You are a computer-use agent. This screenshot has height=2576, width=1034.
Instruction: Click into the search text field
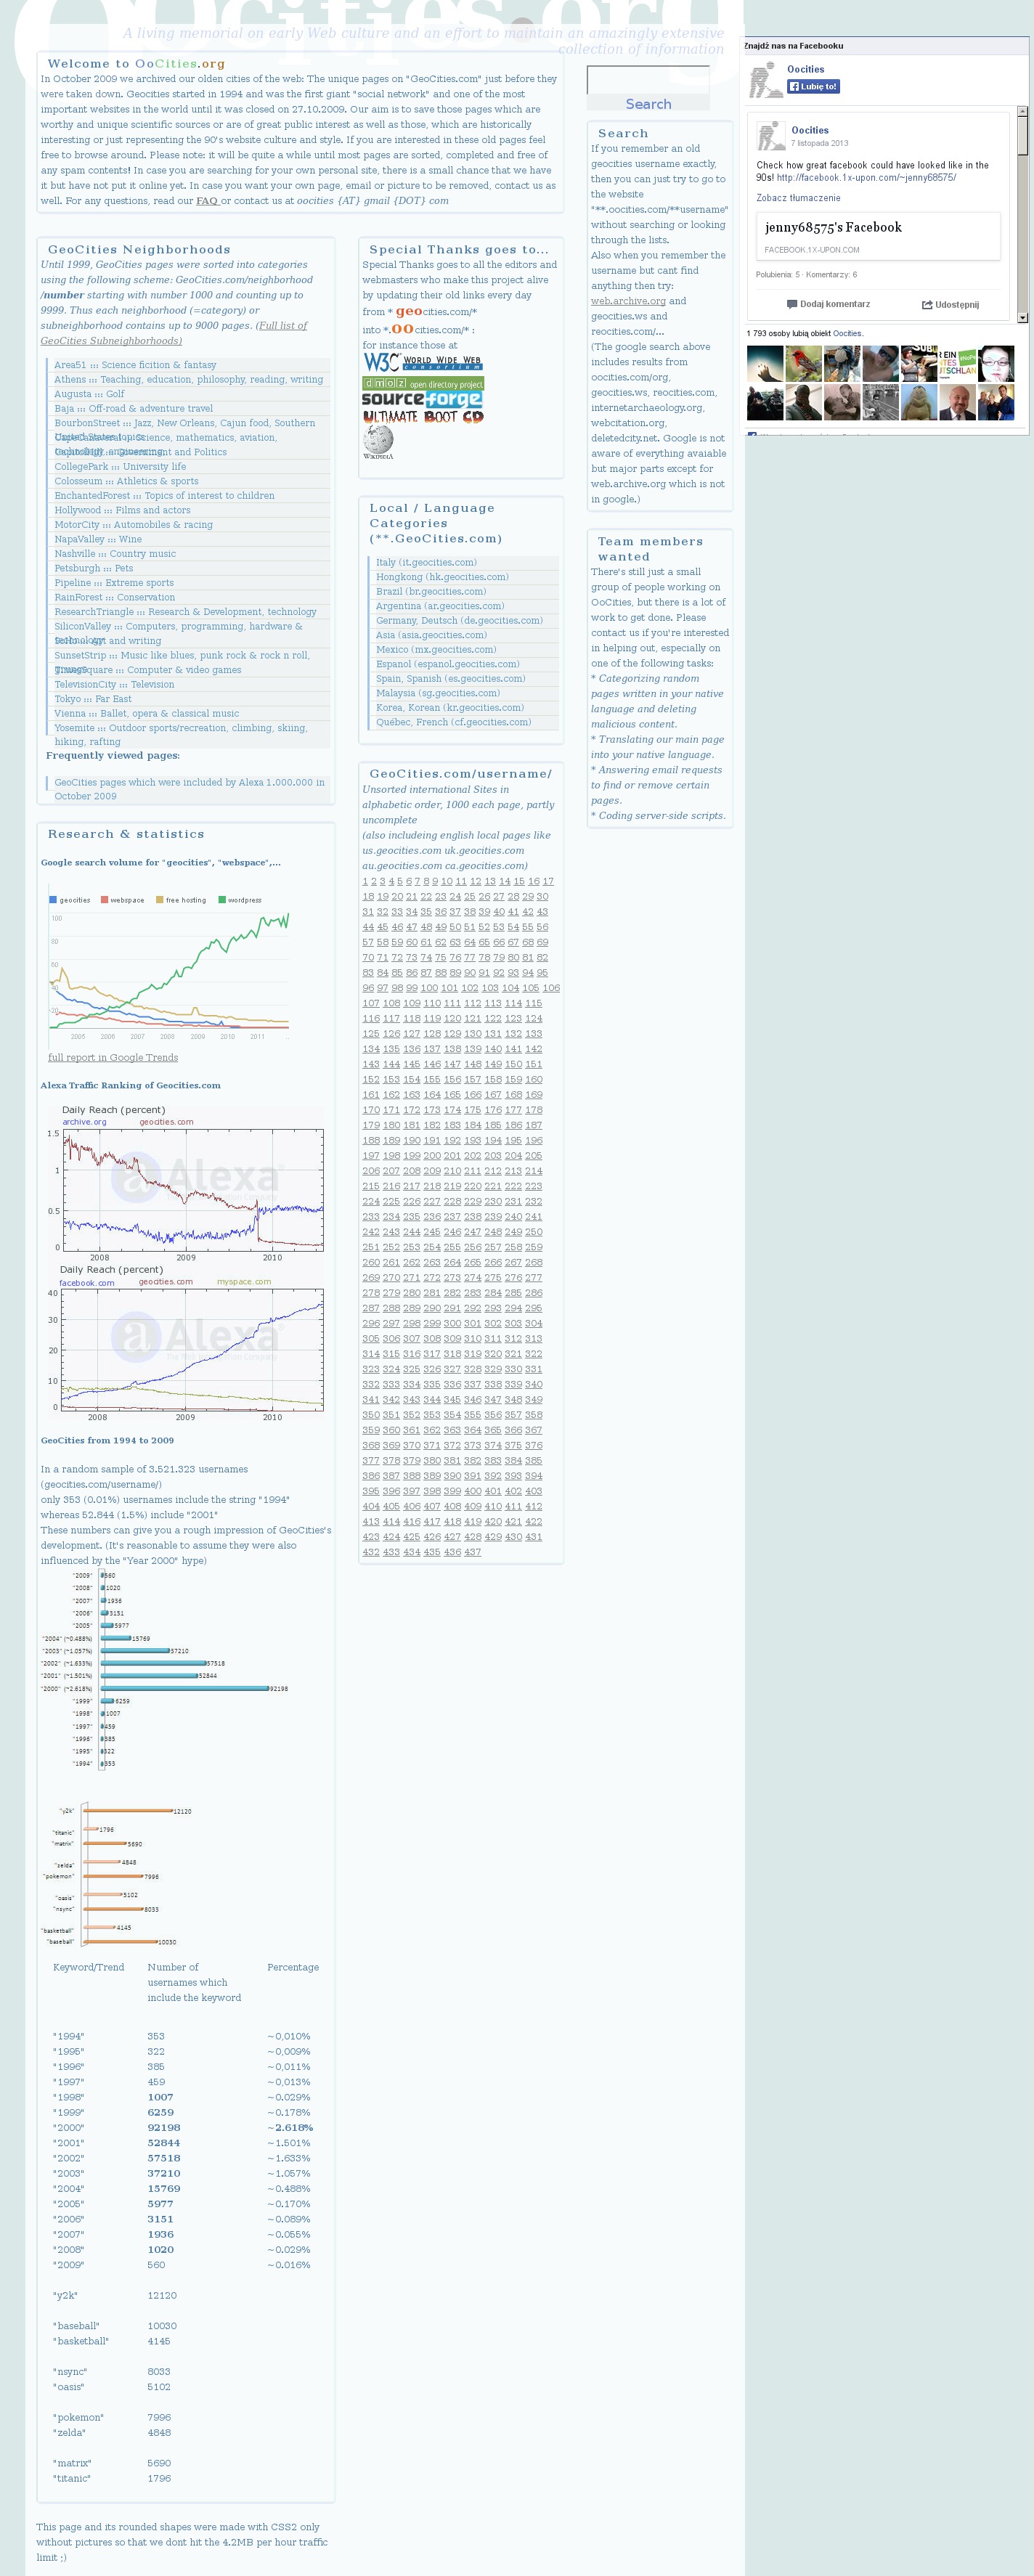(648, 80)
